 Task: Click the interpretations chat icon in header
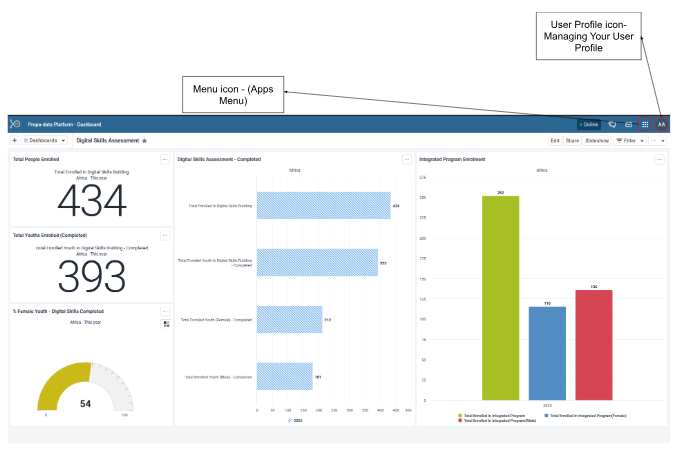click(x=612, y=125)
